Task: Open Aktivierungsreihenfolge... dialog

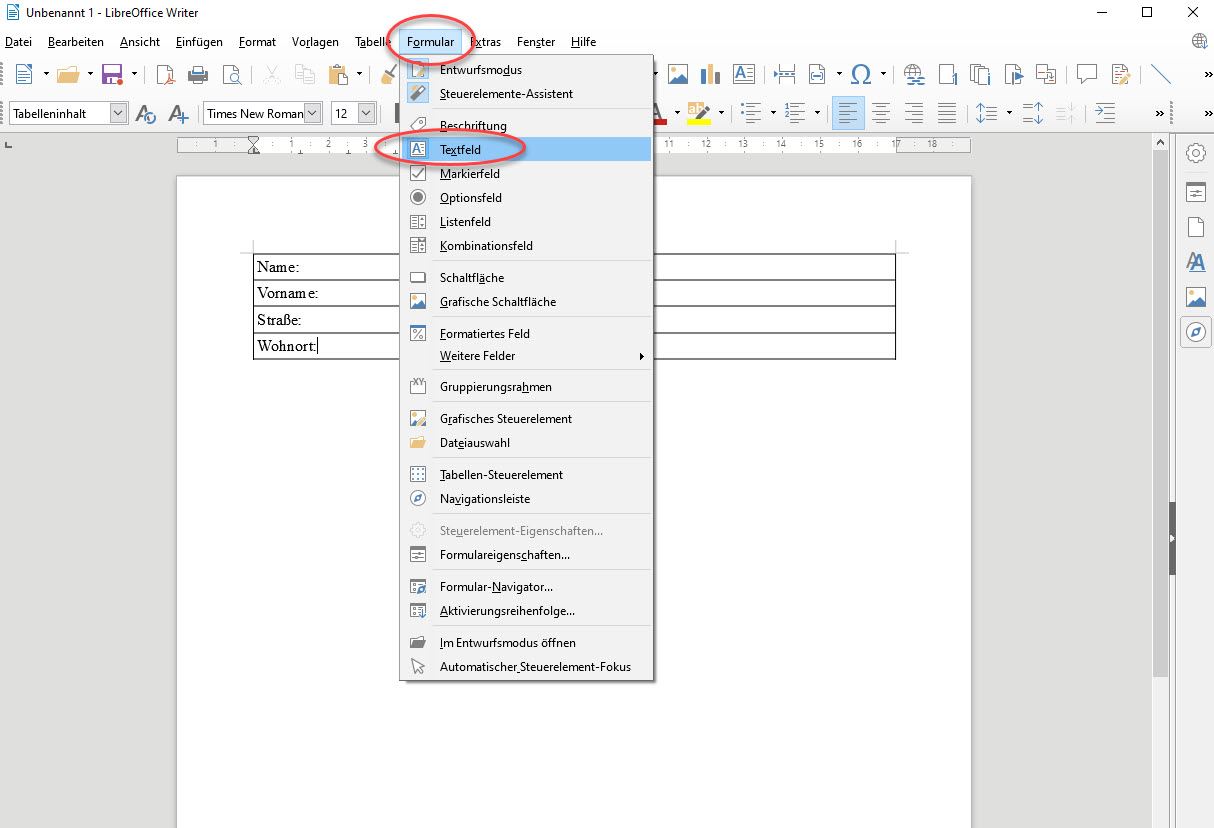Action: 526,611
